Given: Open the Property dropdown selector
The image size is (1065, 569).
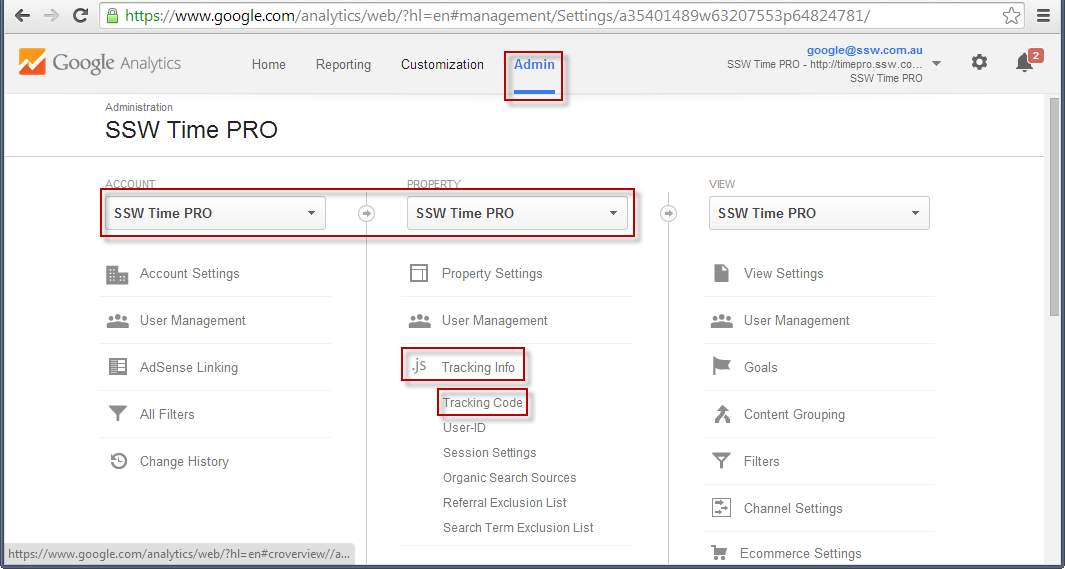Looking at the screenshot, I should [517, 213].
